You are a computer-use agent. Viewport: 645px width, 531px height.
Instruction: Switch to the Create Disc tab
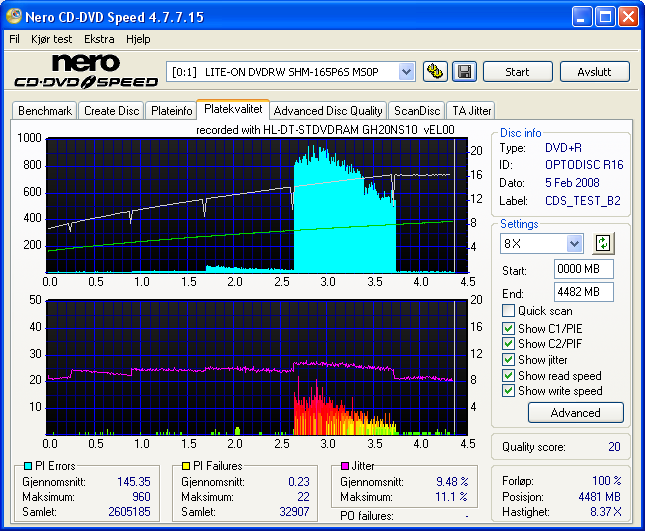click(111, 111)
